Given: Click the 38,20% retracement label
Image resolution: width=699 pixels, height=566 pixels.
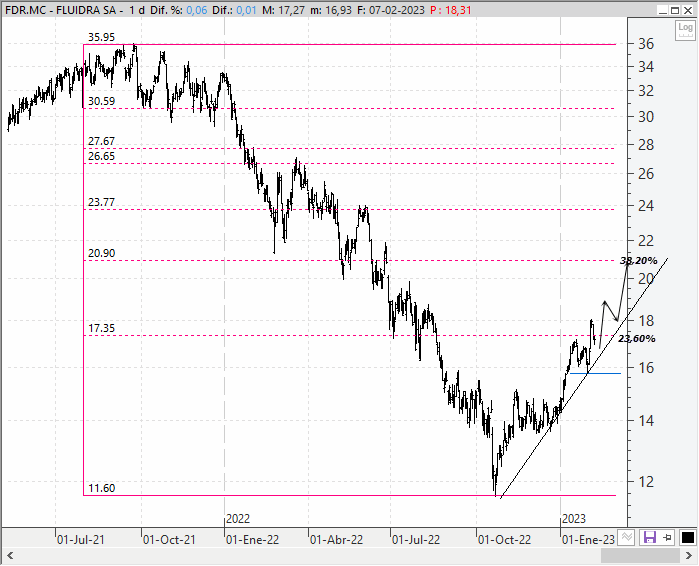Looking at the screenshot, I should 638,261.
